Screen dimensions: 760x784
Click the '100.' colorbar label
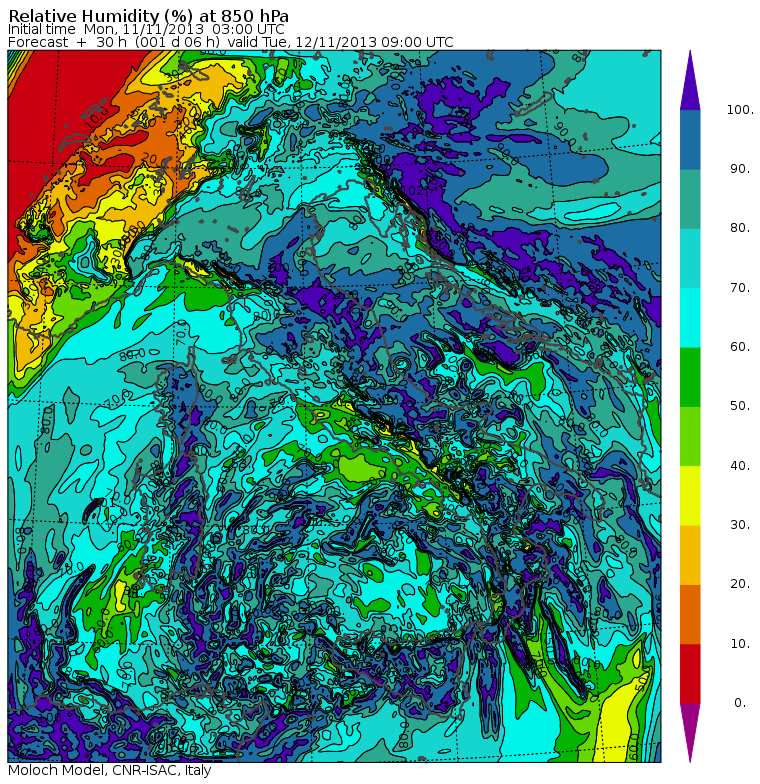[740, 110]
